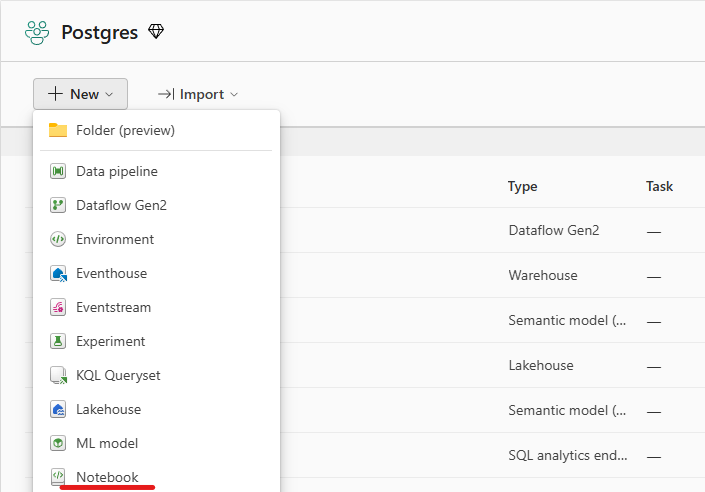705x492 pixels.
Task: Click the Lakehouse menu icon
Action: pos(58,409)
